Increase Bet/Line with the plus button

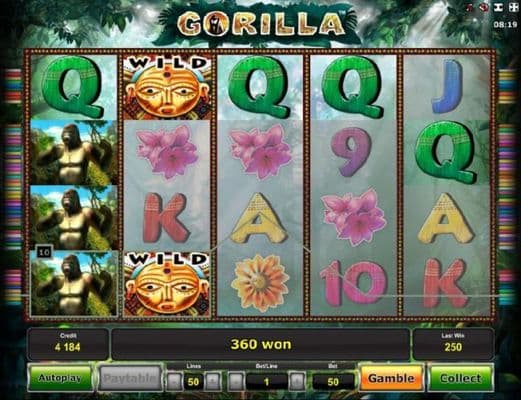pyautogui.click(x=297, y=381)
